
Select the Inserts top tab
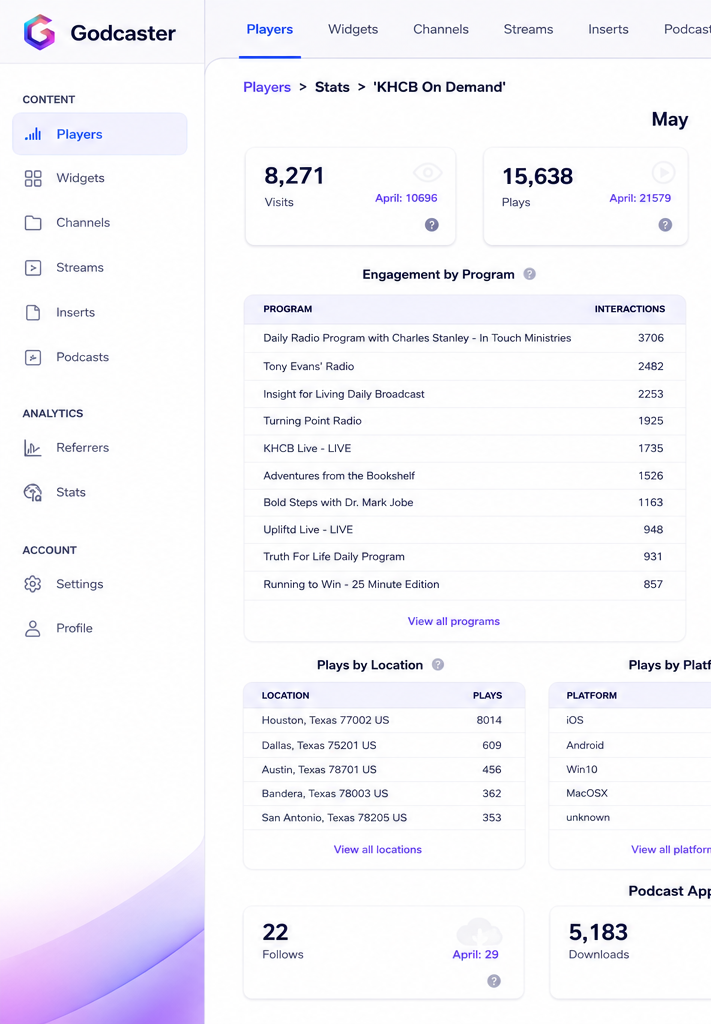click(608, 29)
